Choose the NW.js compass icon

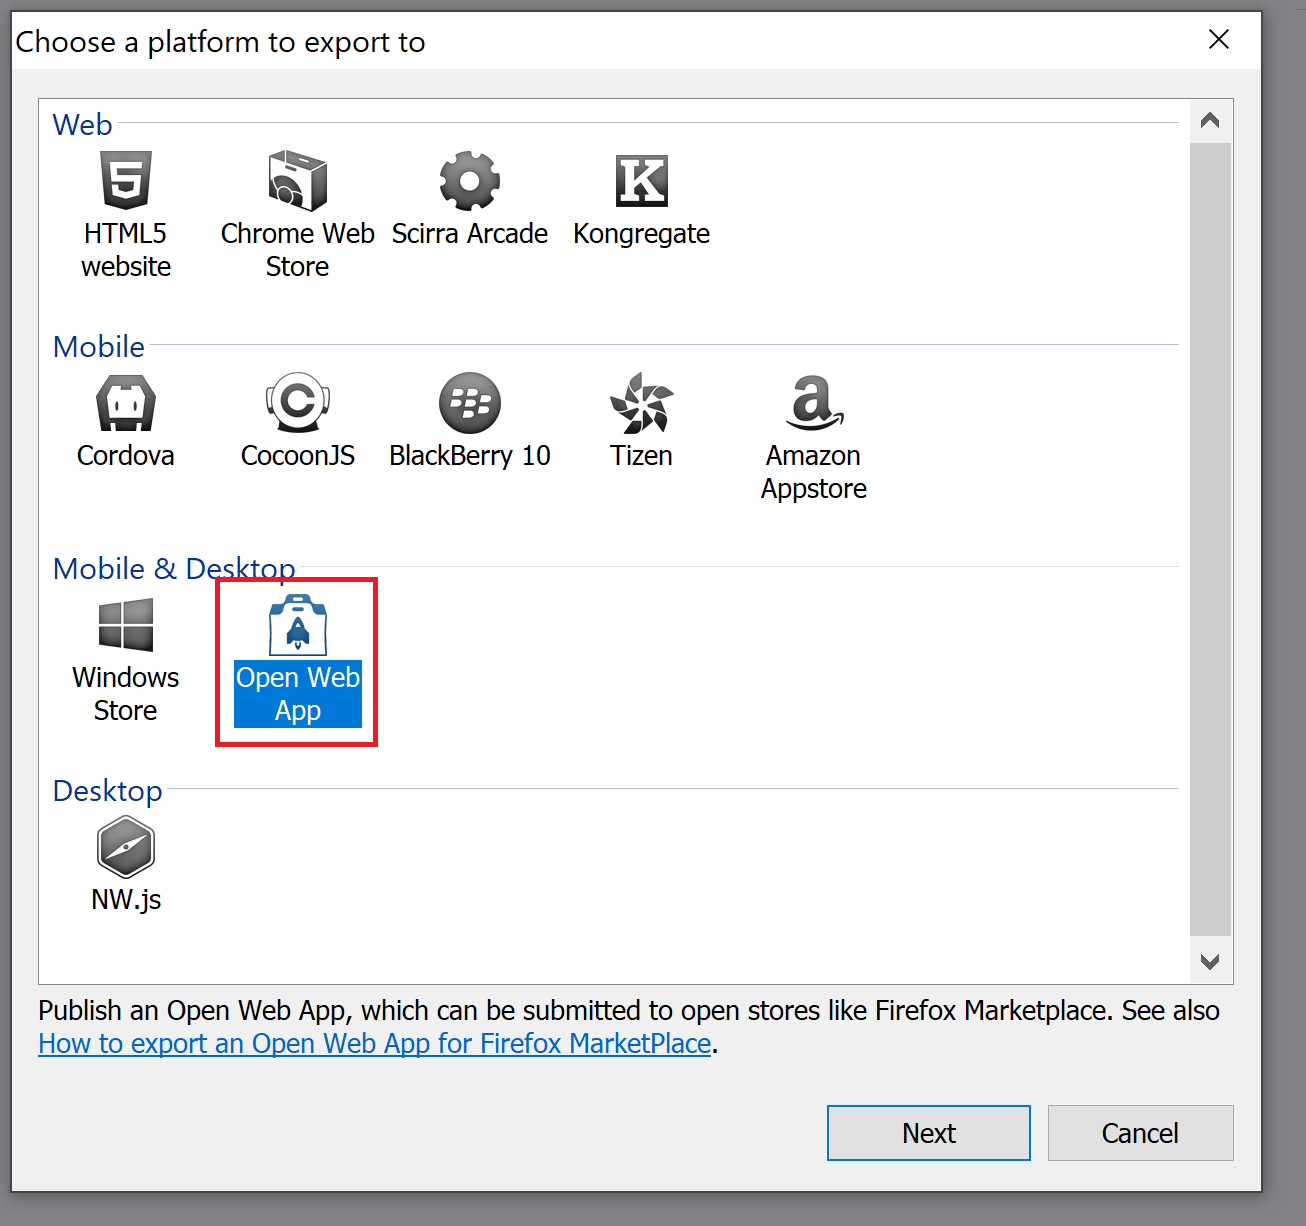click(x=126, y=847)
